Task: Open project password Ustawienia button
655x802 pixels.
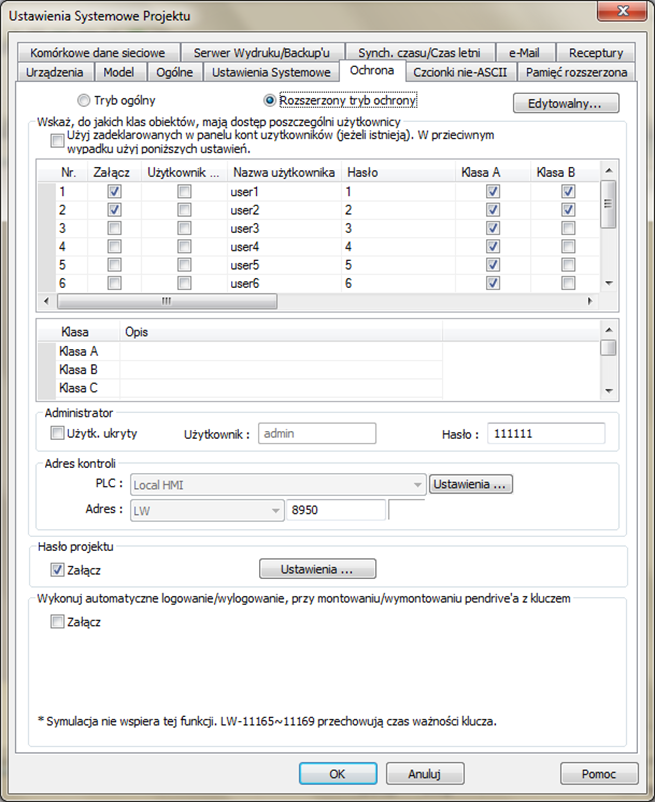Action: pos(318,569)
